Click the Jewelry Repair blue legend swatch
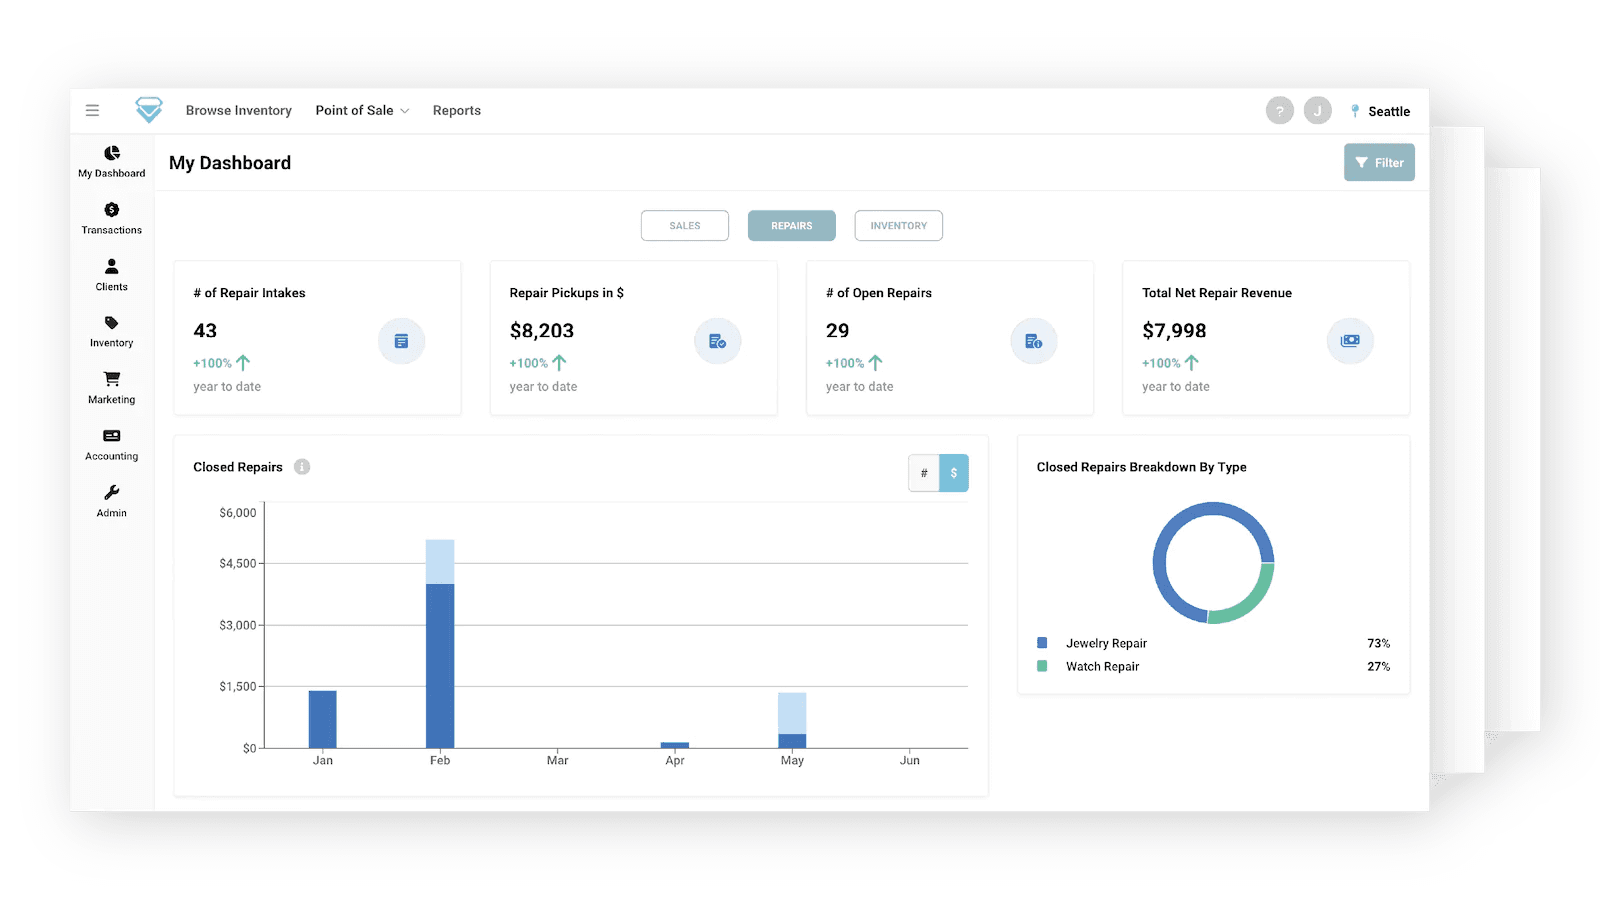The height and width of the screenshot is (900, 1600). point(1042,643)
